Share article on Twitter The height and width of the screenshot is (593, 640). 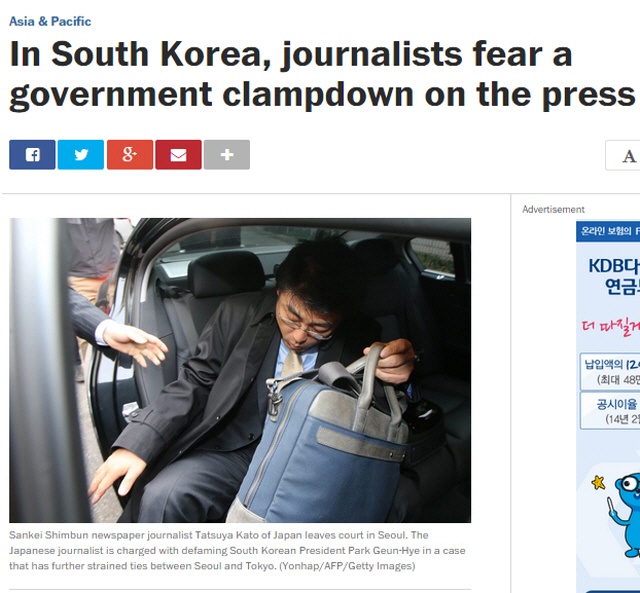[81, 155]
